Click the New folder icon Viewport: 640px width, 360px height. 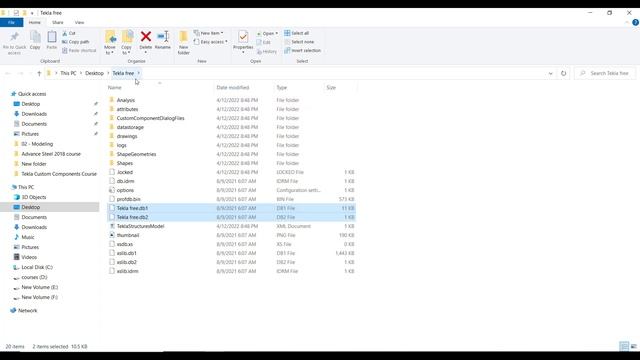(x=184, y=37)
